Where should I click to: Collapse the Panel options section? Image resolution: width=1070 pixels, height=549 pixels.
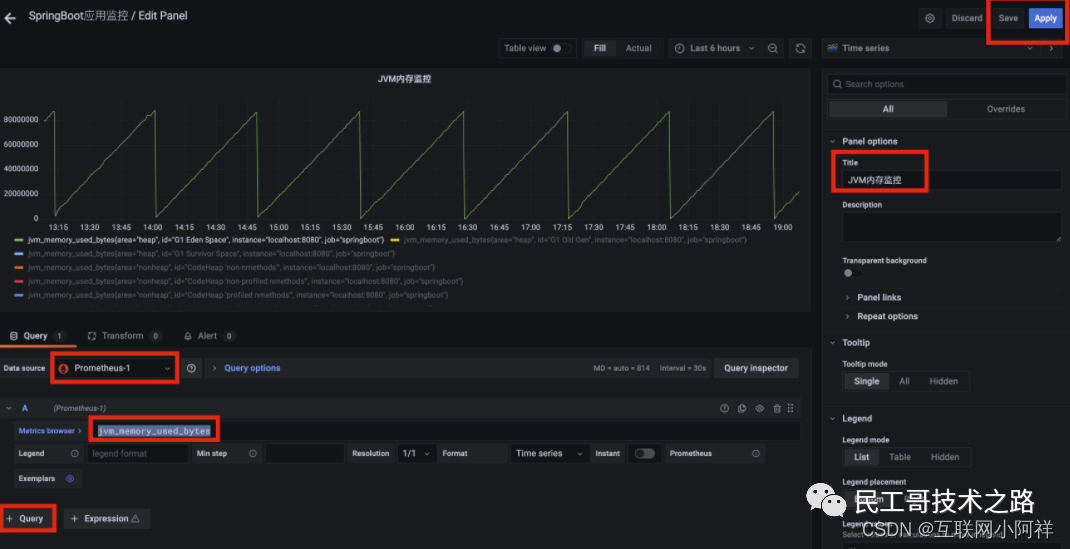(833, 141)
